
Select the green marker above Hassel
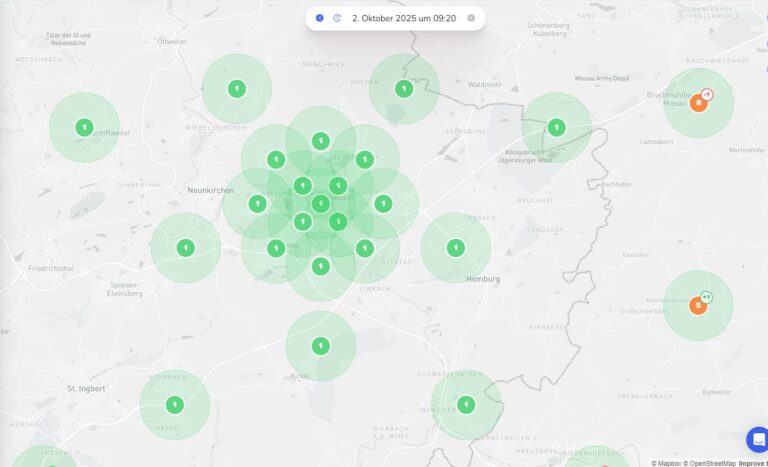click(x=175, y=405)
